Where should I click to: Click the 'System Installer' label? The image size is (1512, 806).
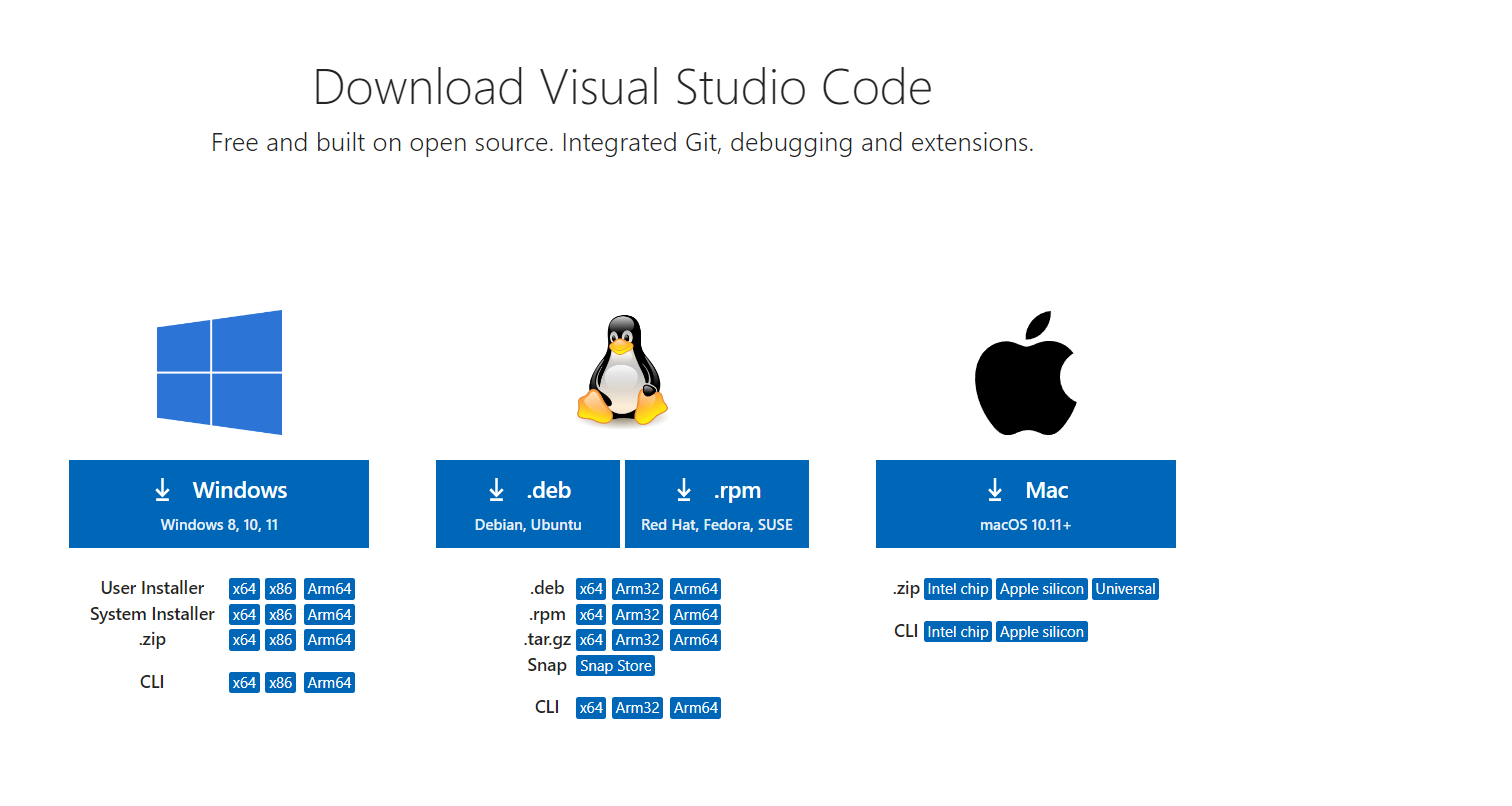click(152, 614)
